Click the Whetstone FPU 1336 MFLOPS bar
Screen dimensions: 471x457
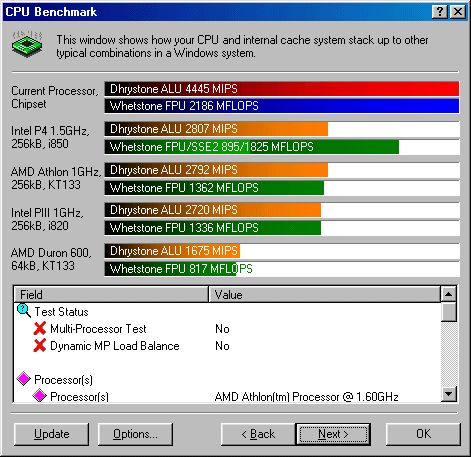pos(213,228)
